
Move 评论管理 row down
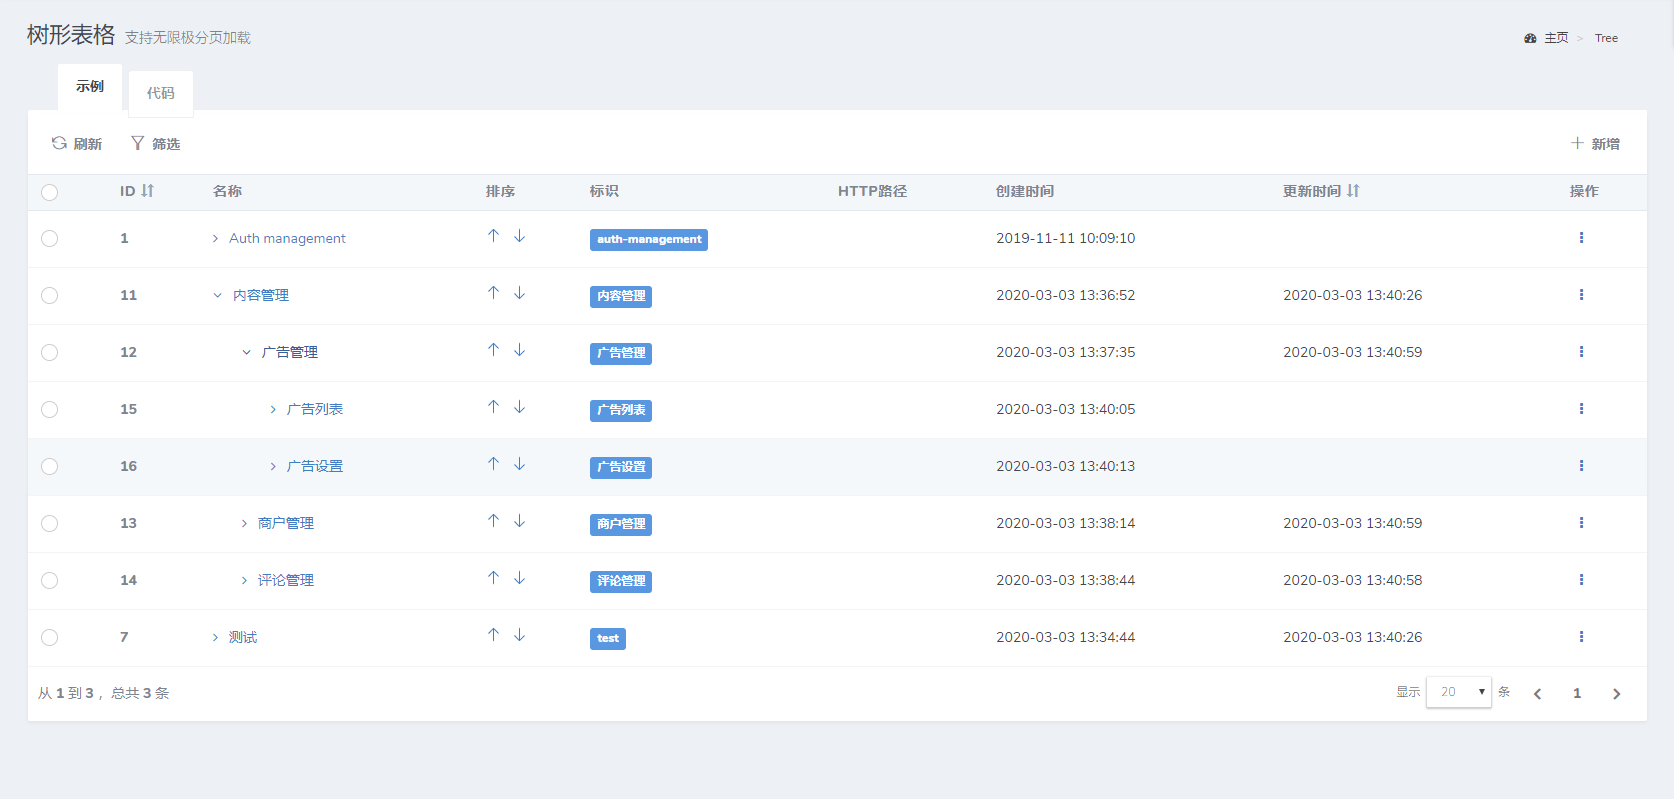[x=519, y=578]
